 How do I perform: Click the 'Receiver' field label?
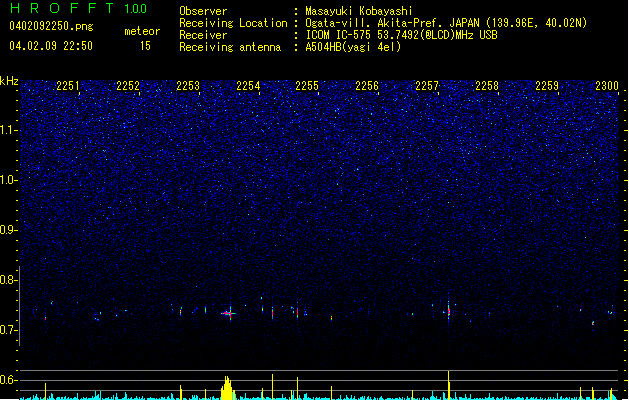pos(203,35)
